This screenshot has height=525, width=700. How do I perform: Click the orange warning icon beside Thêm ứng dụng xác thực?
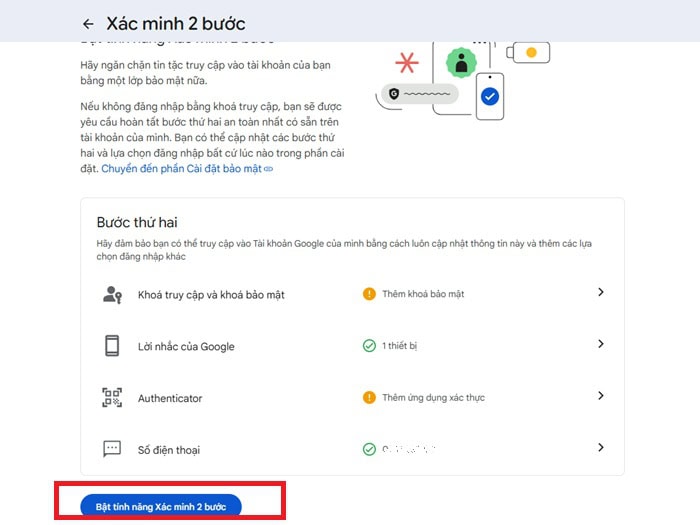pyautogui.click(x=369, y=398)
